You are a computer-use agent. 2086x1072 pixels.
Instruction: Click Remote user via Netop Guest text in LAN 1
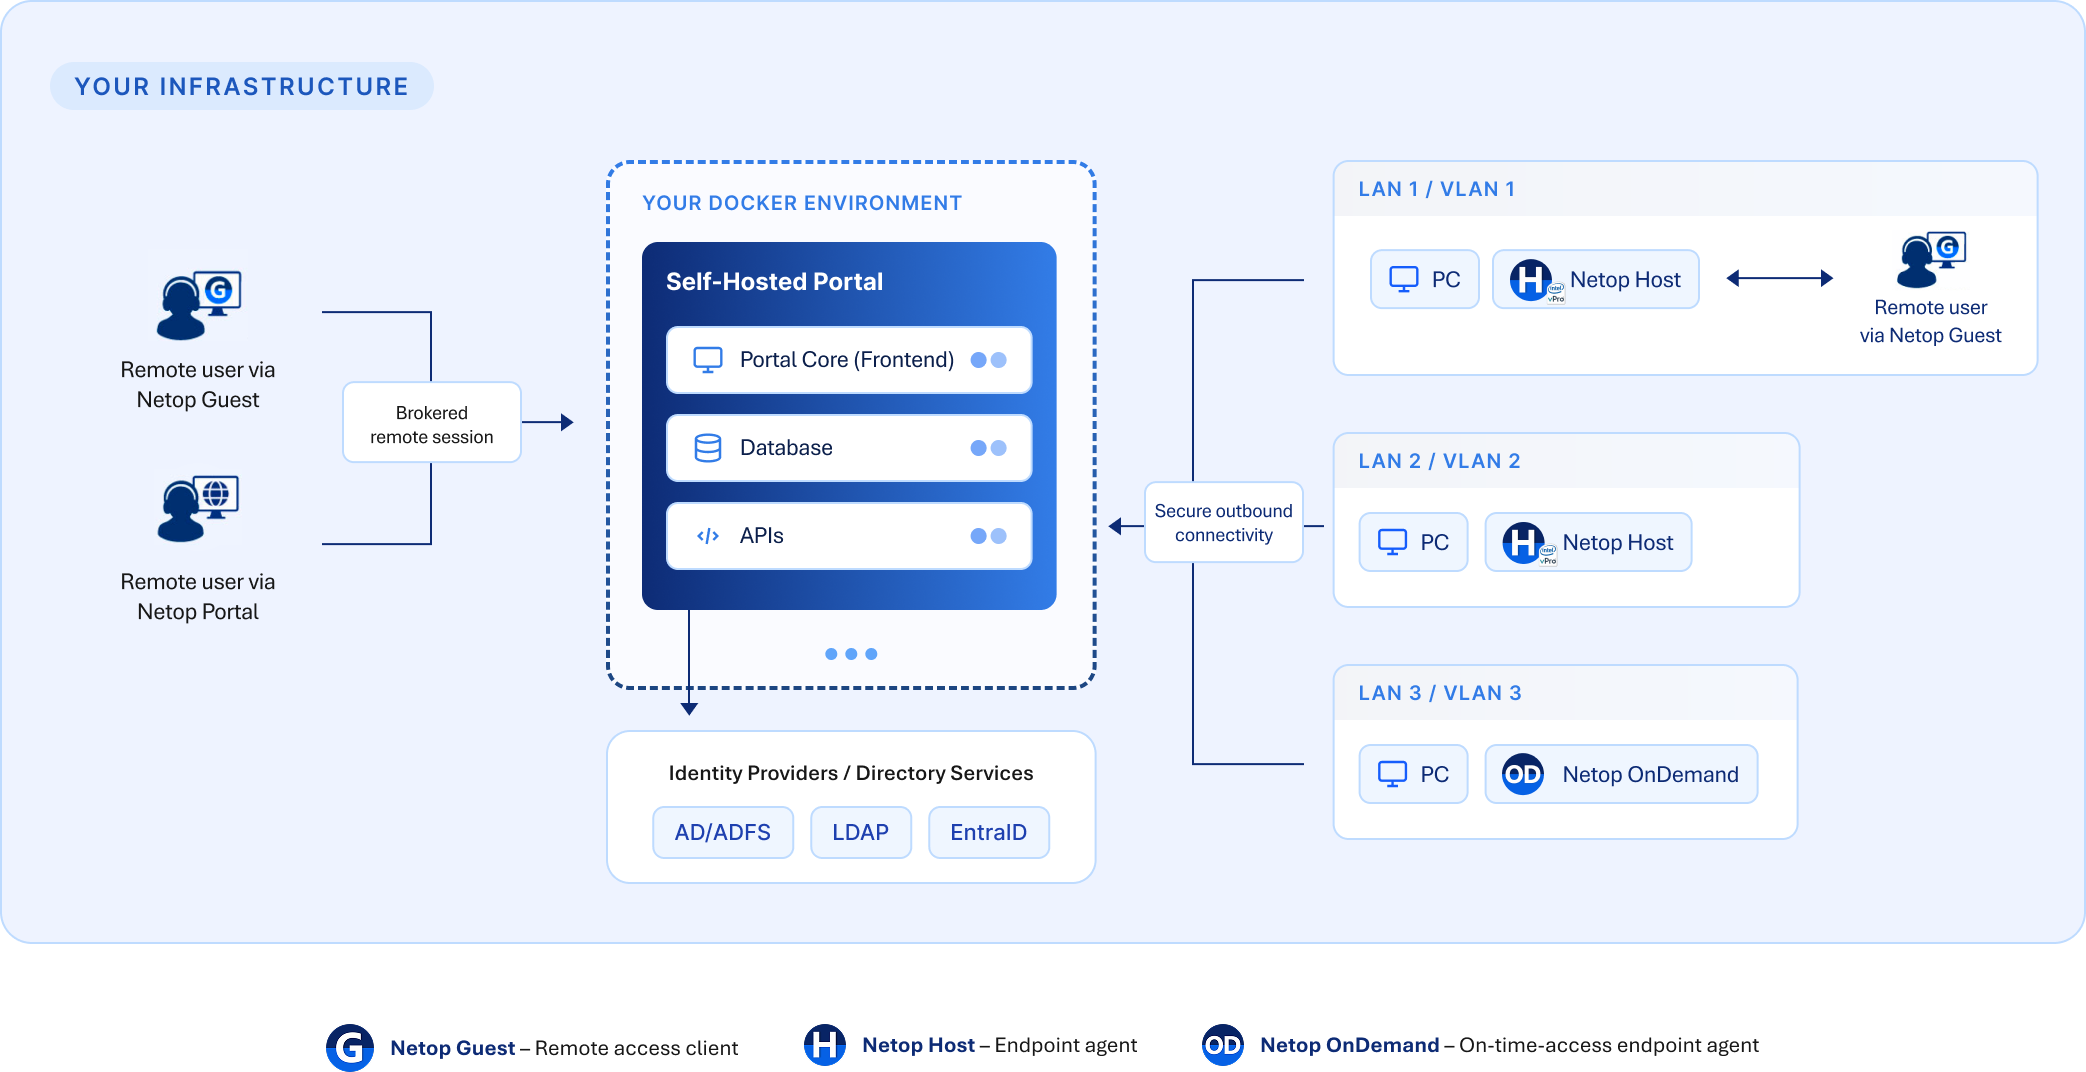click(1931, 322)
